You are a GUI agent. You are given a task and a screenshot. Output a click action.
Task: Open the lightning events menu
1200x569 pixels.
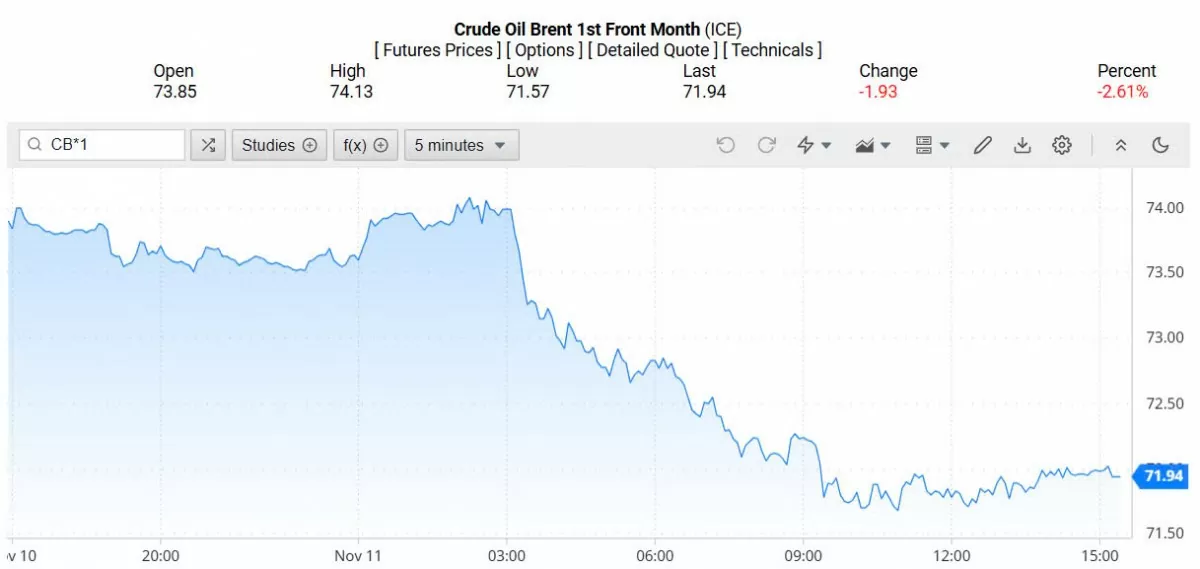[814, 145]
